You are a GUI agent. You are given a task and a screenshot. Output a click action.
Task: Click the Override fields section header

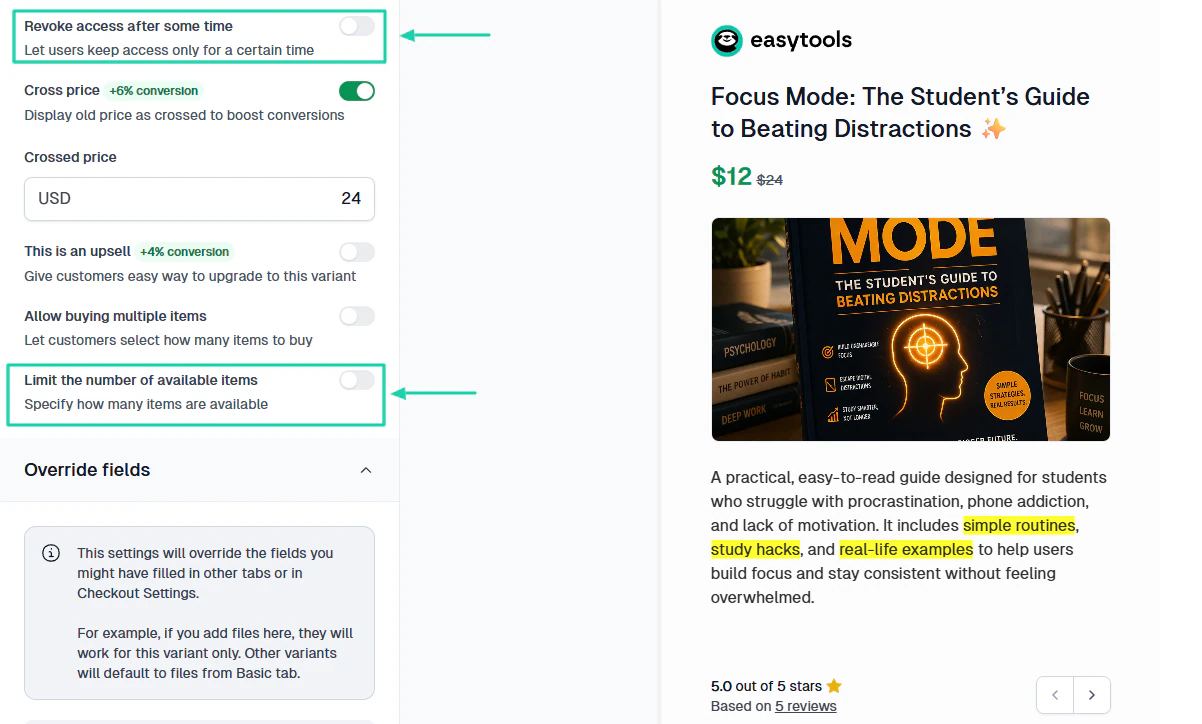(199, 470)
